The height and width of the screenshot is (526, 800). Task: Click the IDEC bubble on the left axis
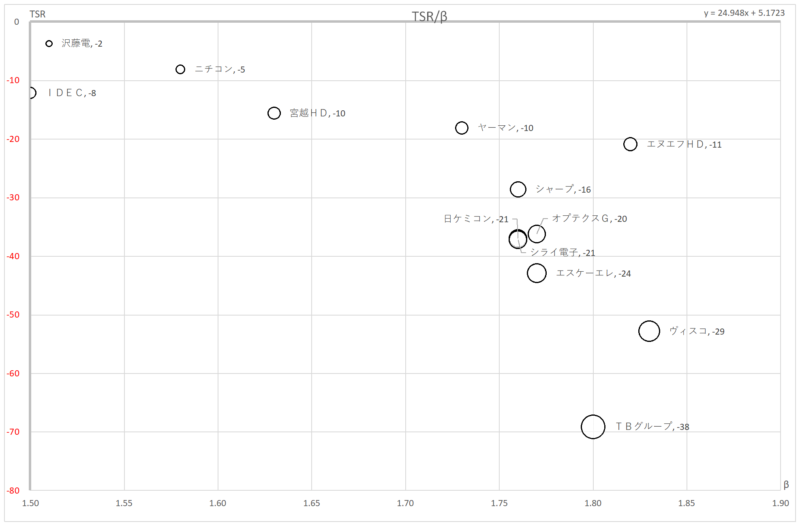coord(31,93)
